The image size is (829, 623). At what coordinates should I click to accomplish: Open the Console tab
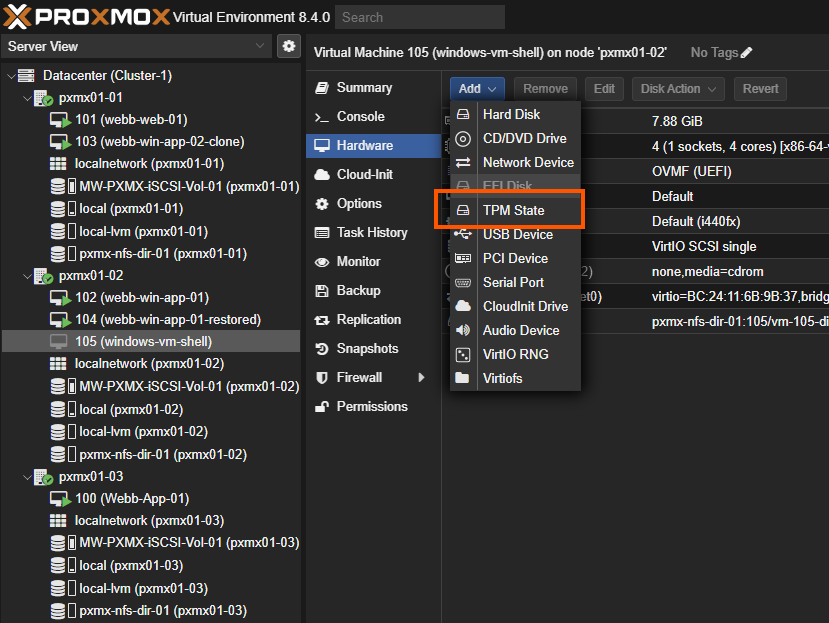coord(373,116)
